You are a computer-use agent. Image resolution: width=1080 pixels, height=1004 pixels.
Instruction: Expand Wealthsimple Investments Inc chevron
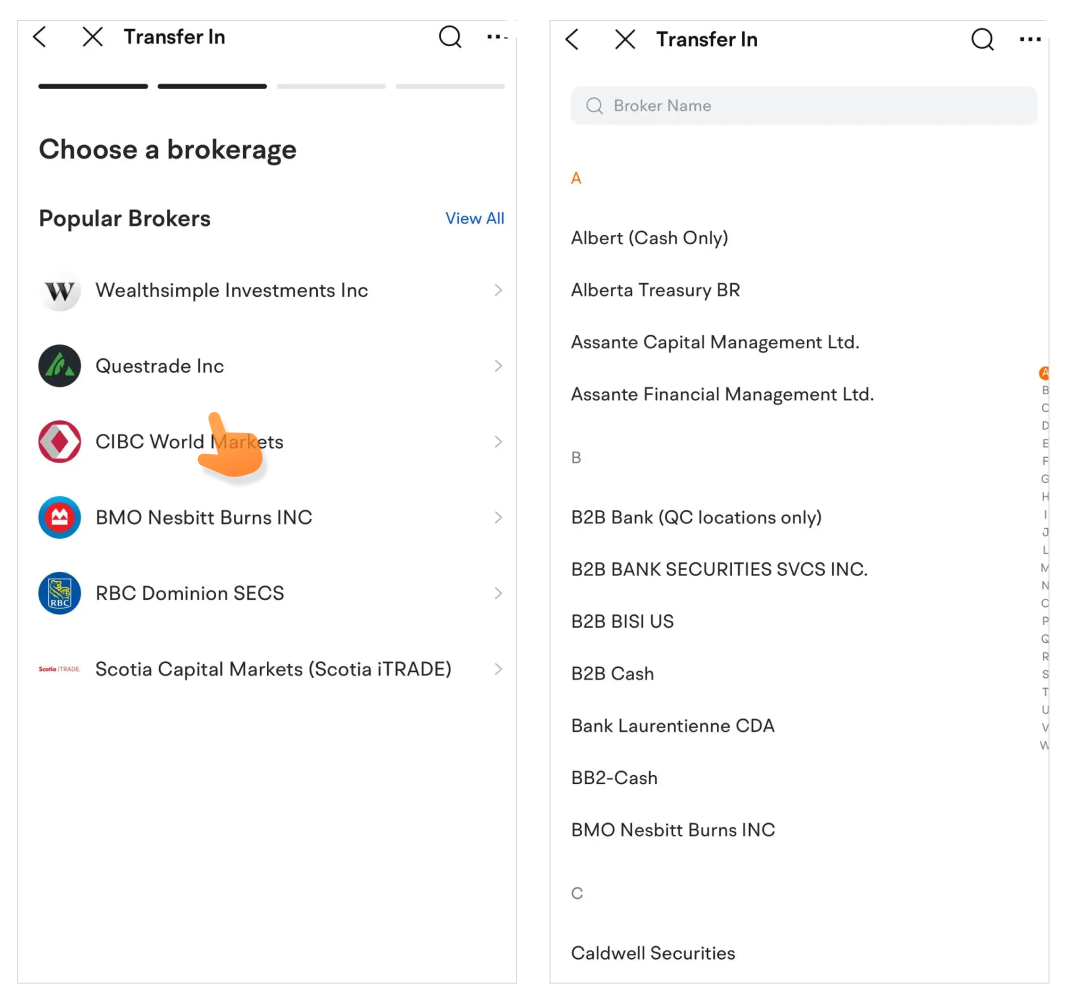pyautogui.click(x=497, y=291)
